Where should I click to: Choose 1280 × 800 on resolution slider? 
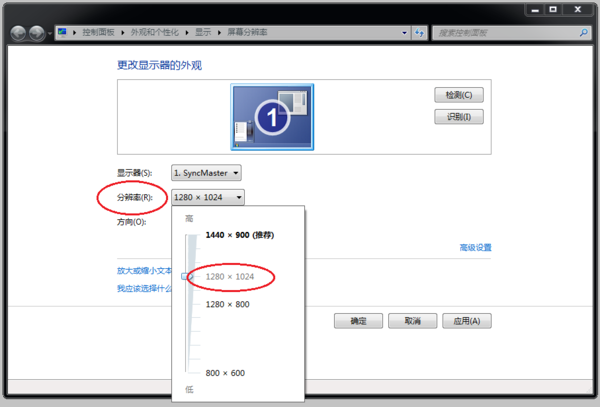[x=228, y=304]
